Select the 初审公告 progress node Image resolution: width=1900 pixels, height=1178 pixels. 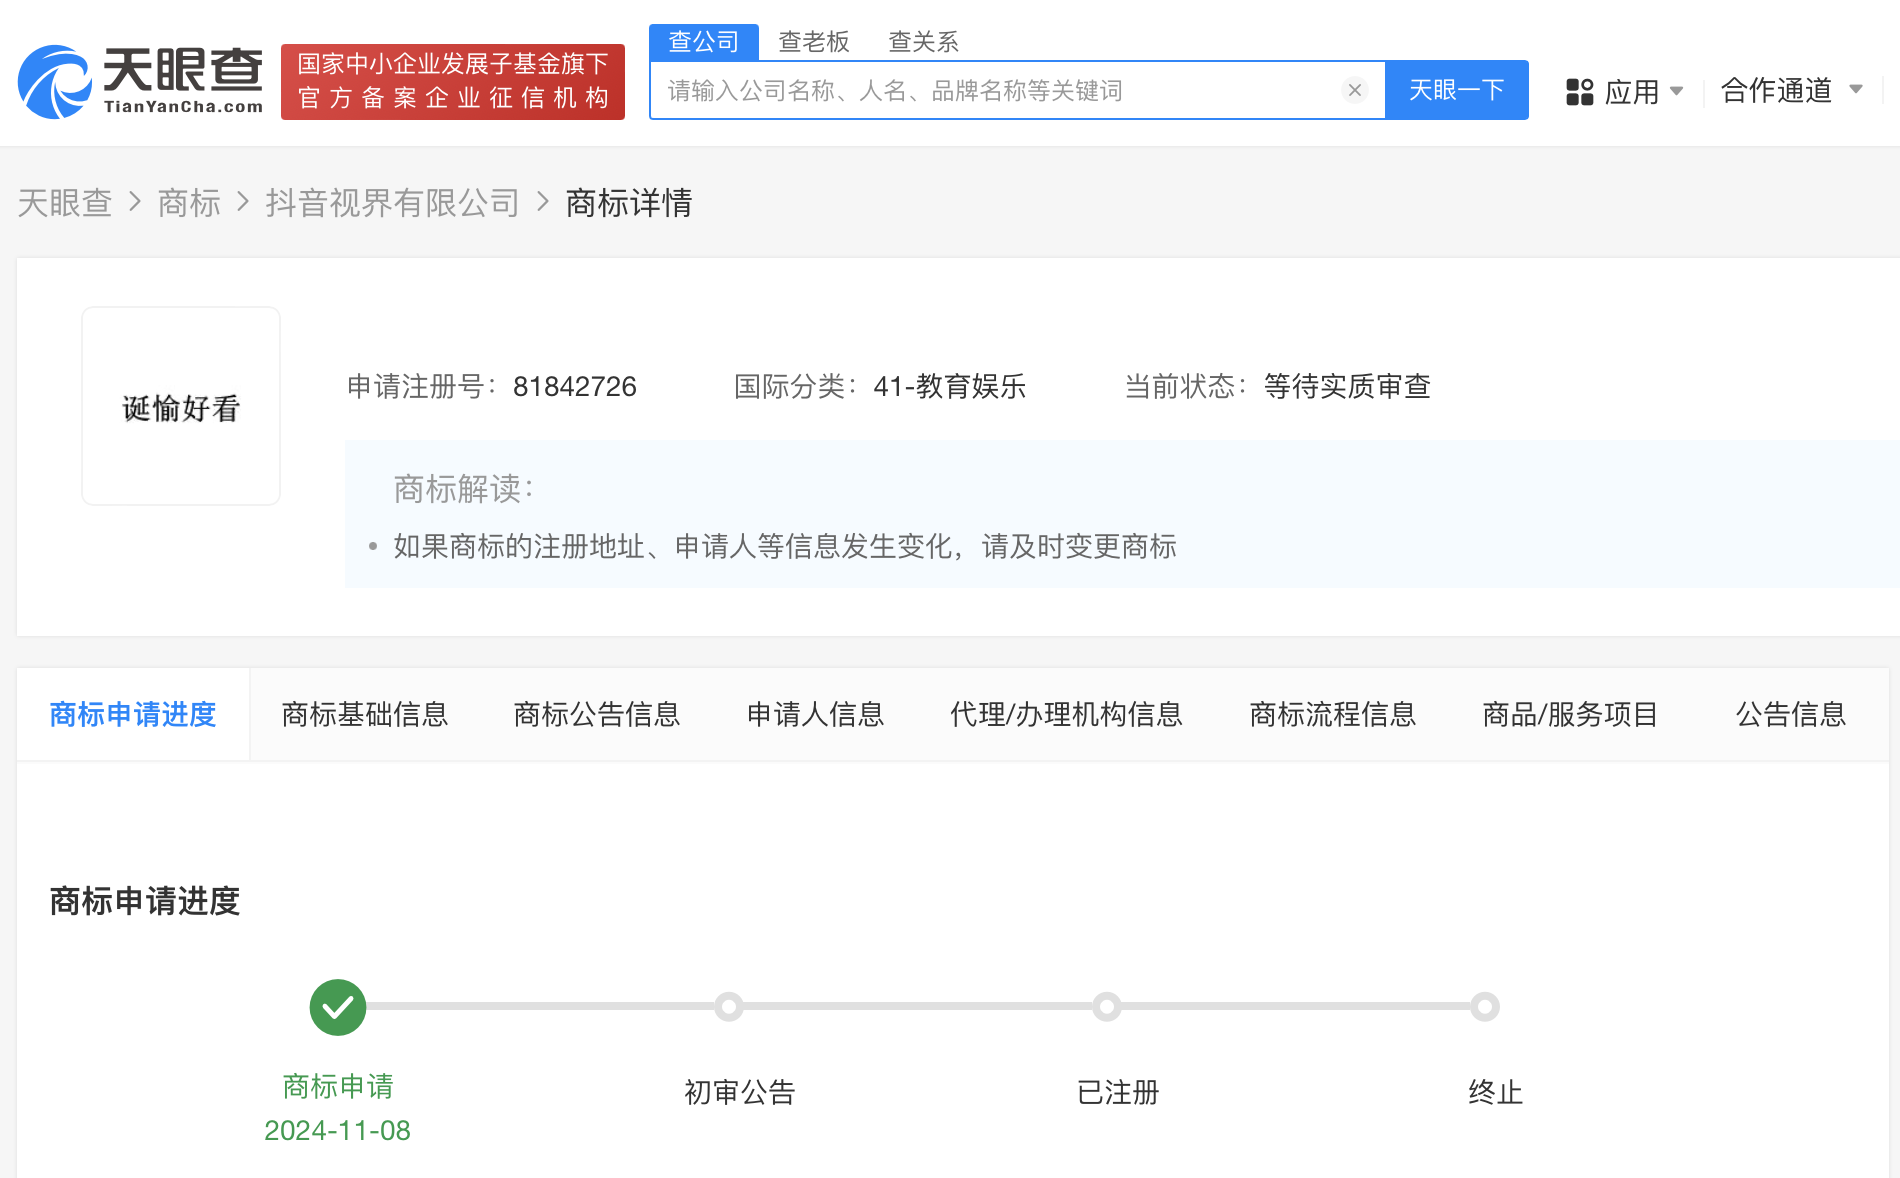[x=729, y=1007]
